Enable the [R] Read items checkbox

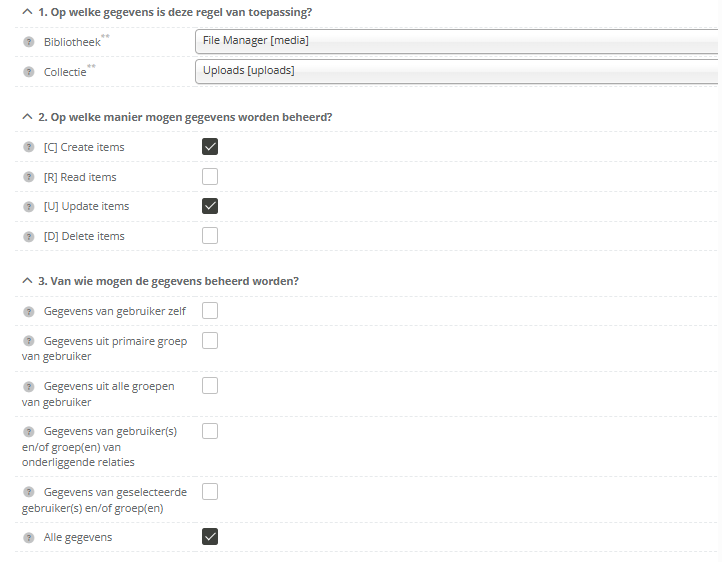click(210, 177)
